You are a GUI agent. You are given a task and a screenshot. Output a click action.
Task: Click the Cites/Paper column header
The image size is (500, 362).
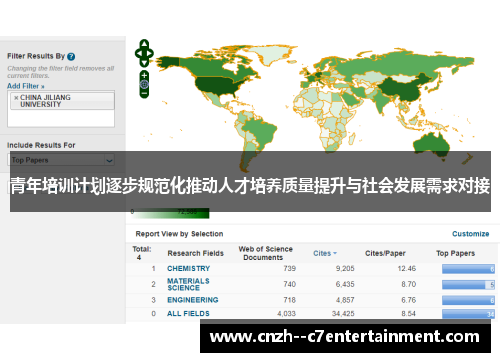[385, 253]
